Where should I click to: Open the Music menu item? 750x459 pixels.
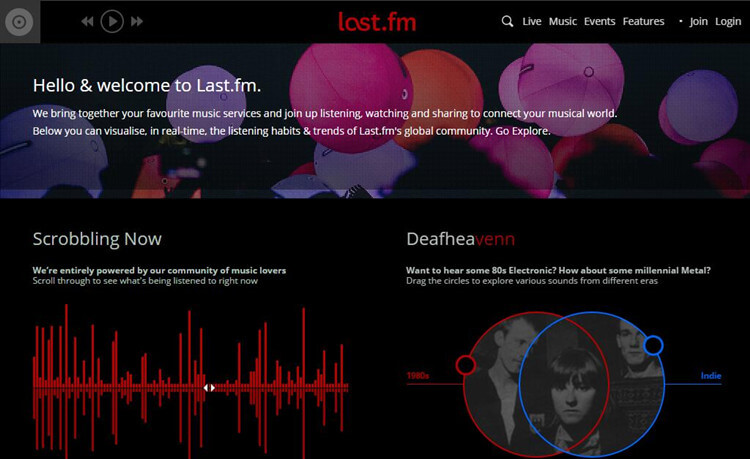coord(562,22)
